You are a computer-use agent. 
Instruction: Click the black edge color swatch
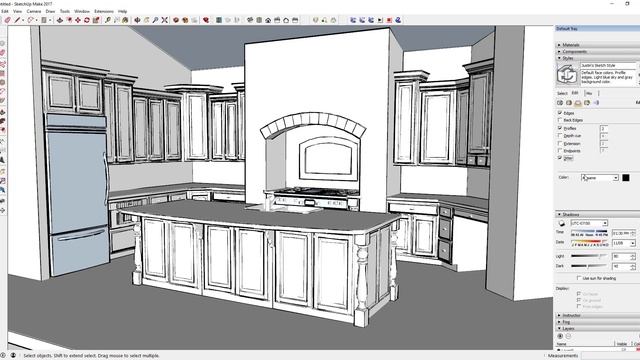(x=626, y=178)
